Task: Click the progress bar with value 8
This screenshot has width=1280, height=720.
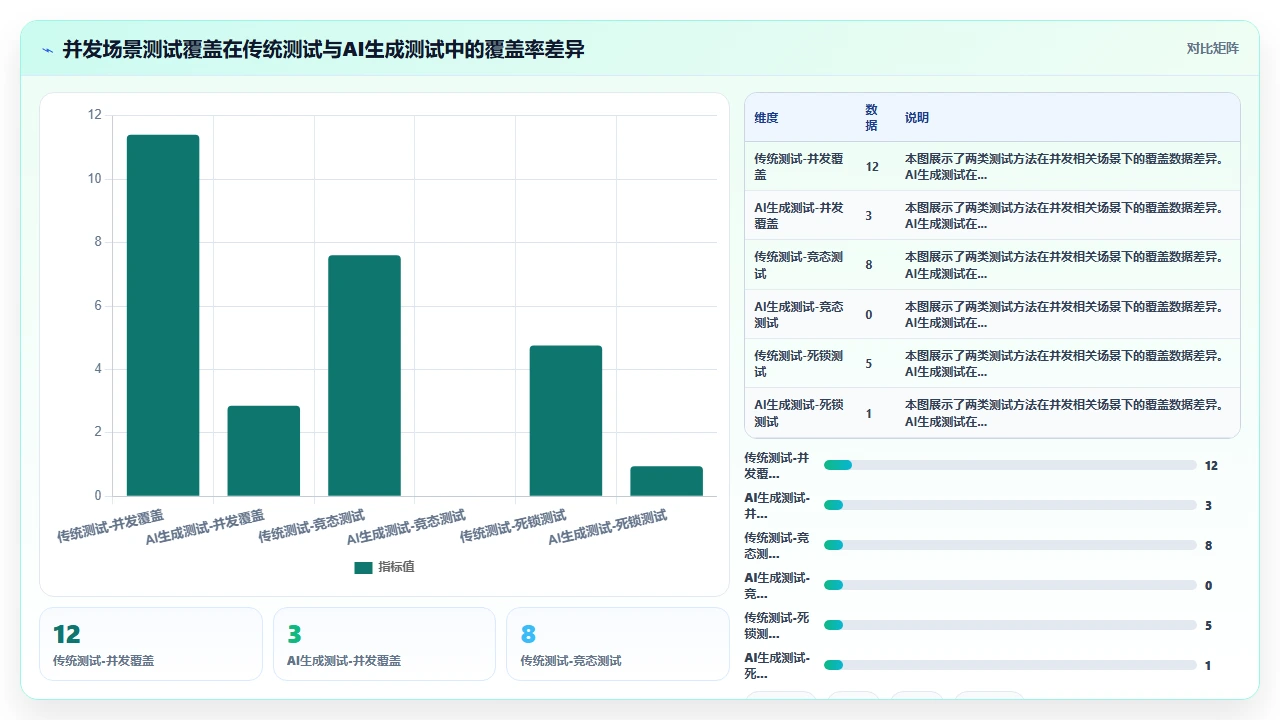Action: point(1010,545)
